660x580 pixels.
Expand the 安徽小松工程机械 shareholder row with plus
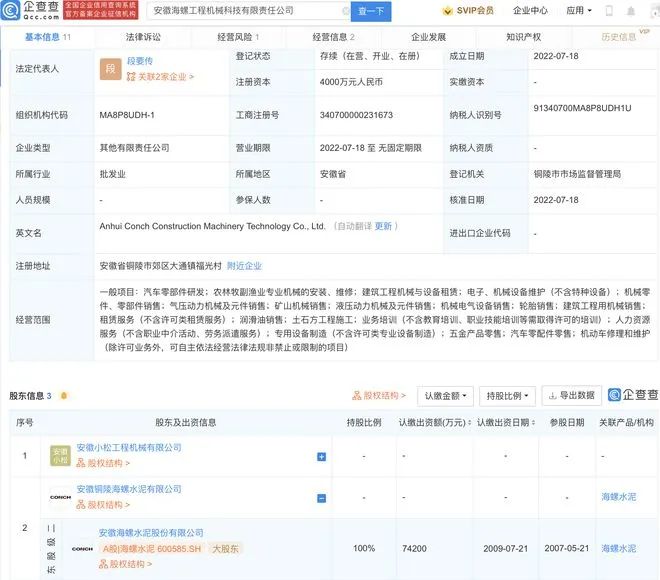321,457
